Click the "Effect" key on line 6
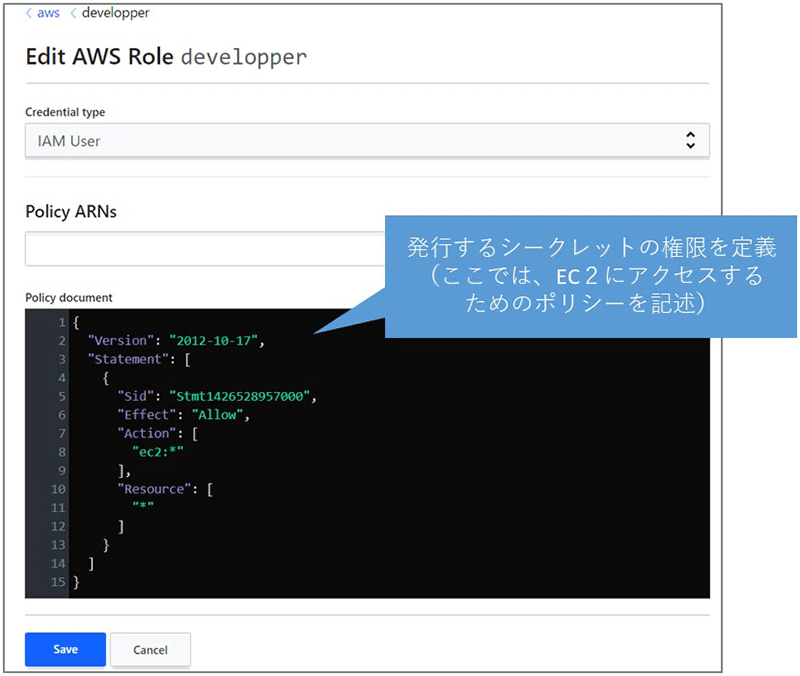The image size is (800, 676). (x=147, y=415)
